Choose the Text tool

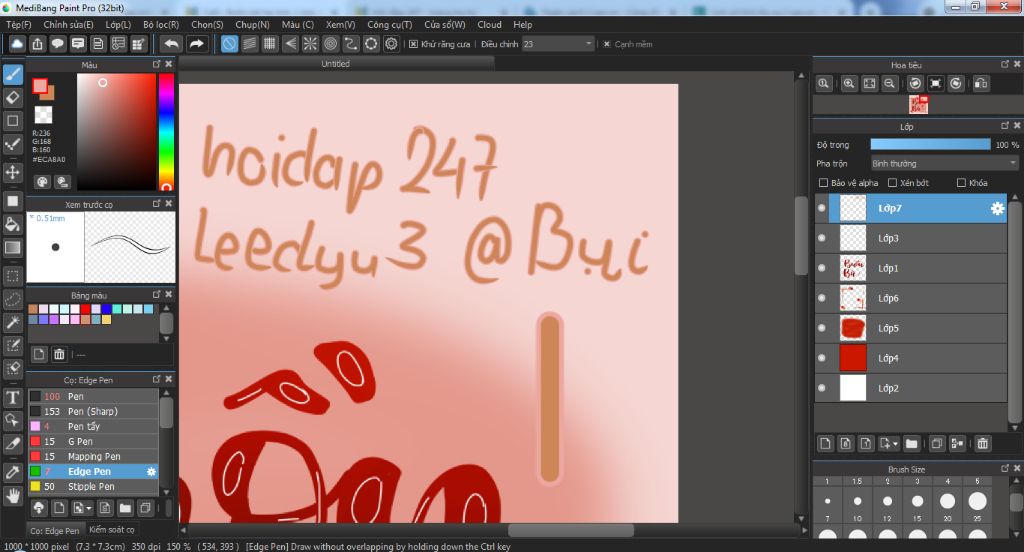(13, 398)
